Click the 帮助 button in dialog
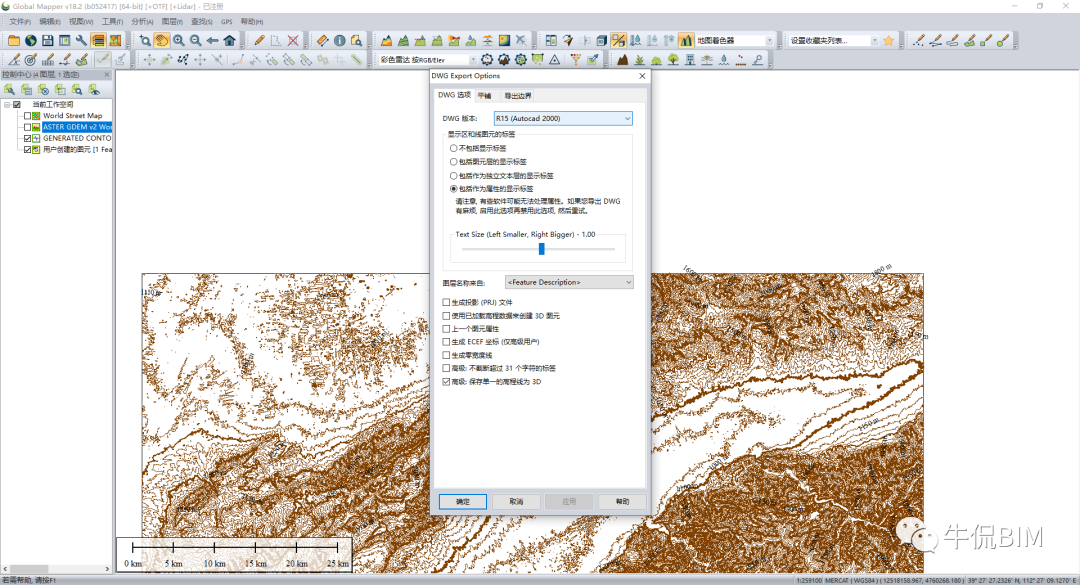Viewport: 1080px width, 585px height. point(623,502)
